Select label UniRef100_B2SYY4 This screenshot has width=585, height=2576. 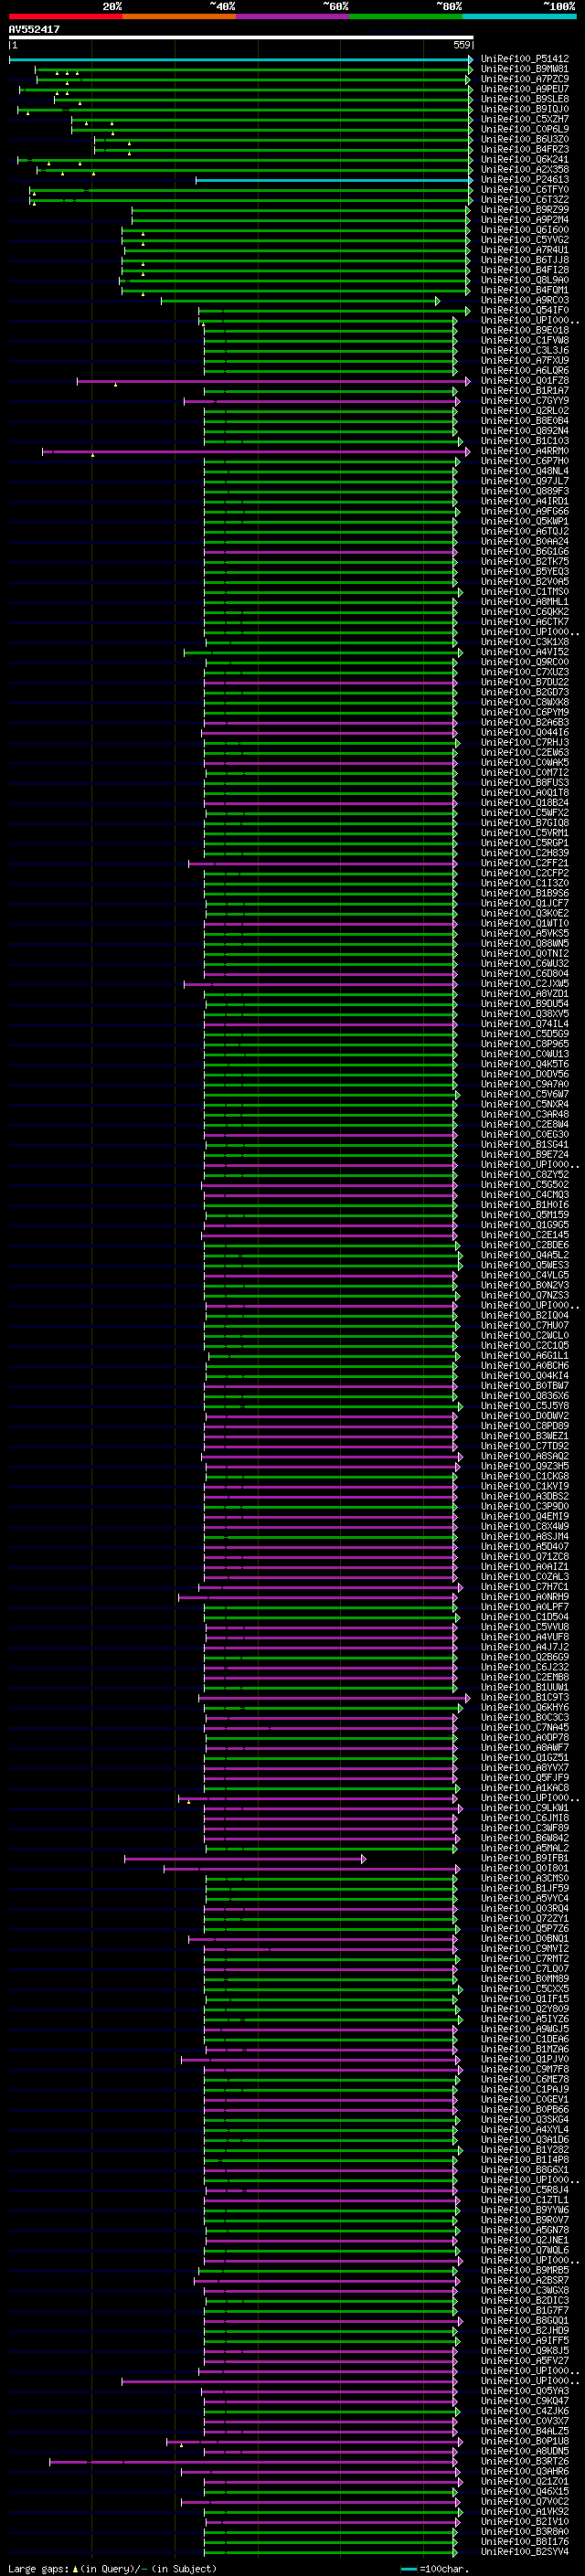[x=525, y=2553]
